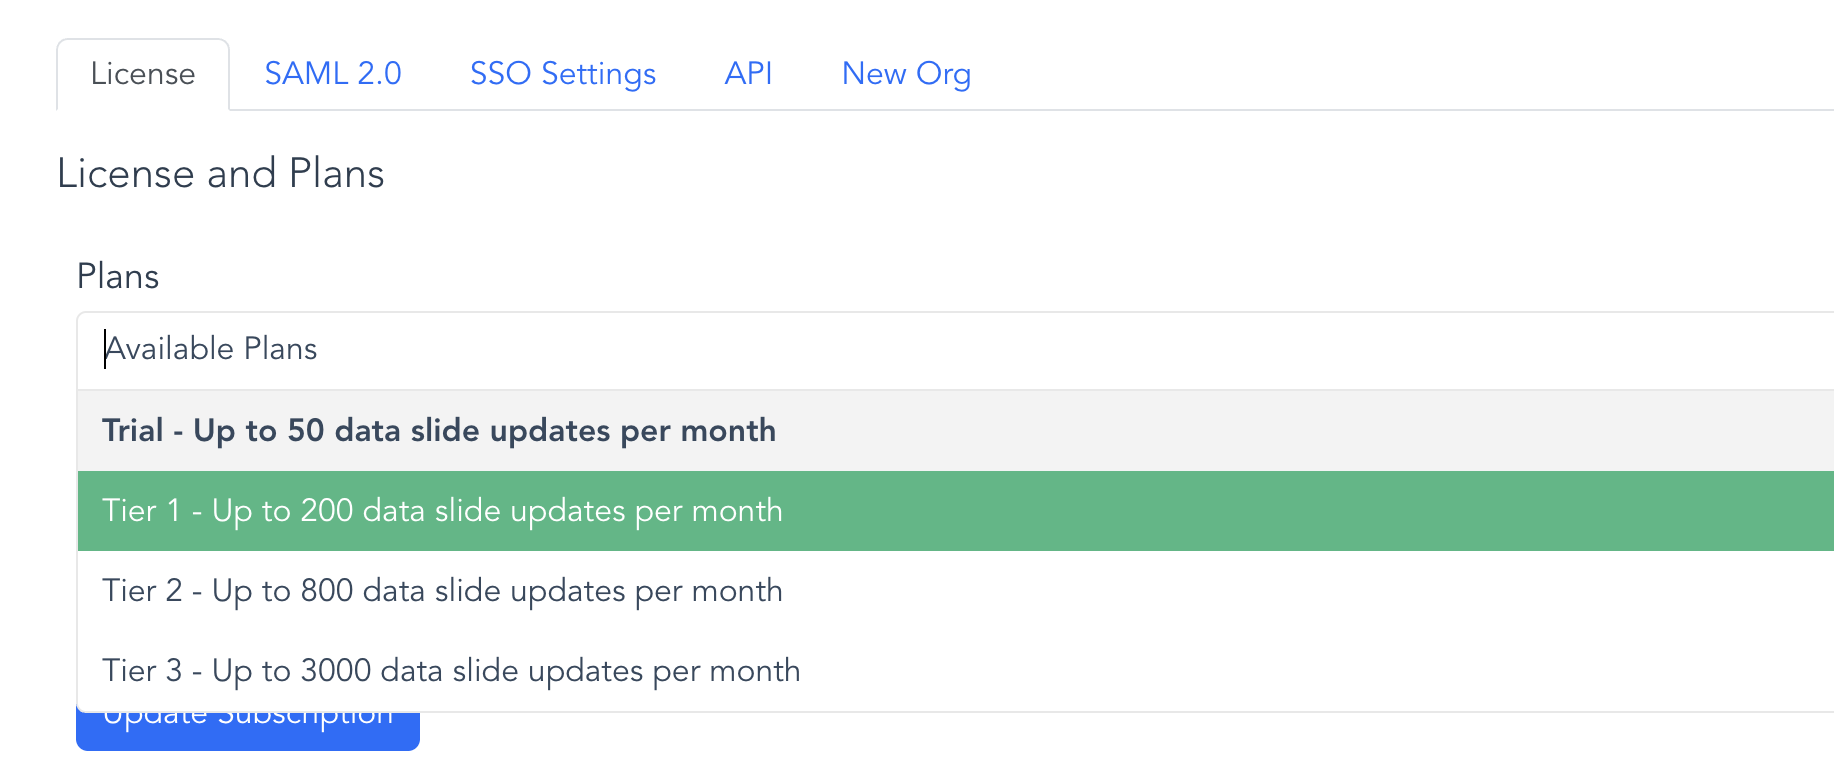
Task: Click the Available Plans search field
Action: [x=955, y=350]
